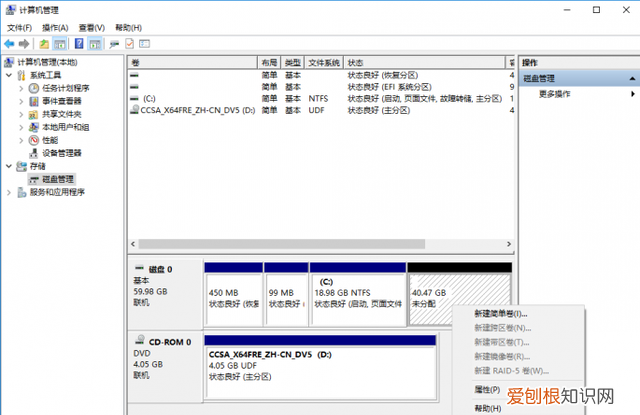Open the 文件(F) menu
Viewport: 640px width, 415px height.
[19, 28]
